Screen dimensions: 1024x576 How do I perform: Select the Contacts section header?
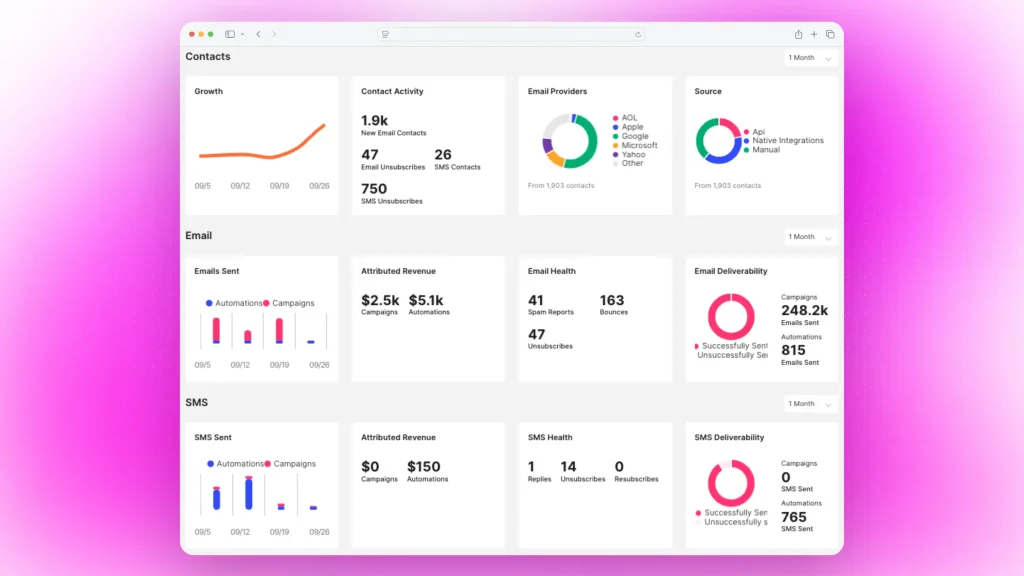click(207, 56)
